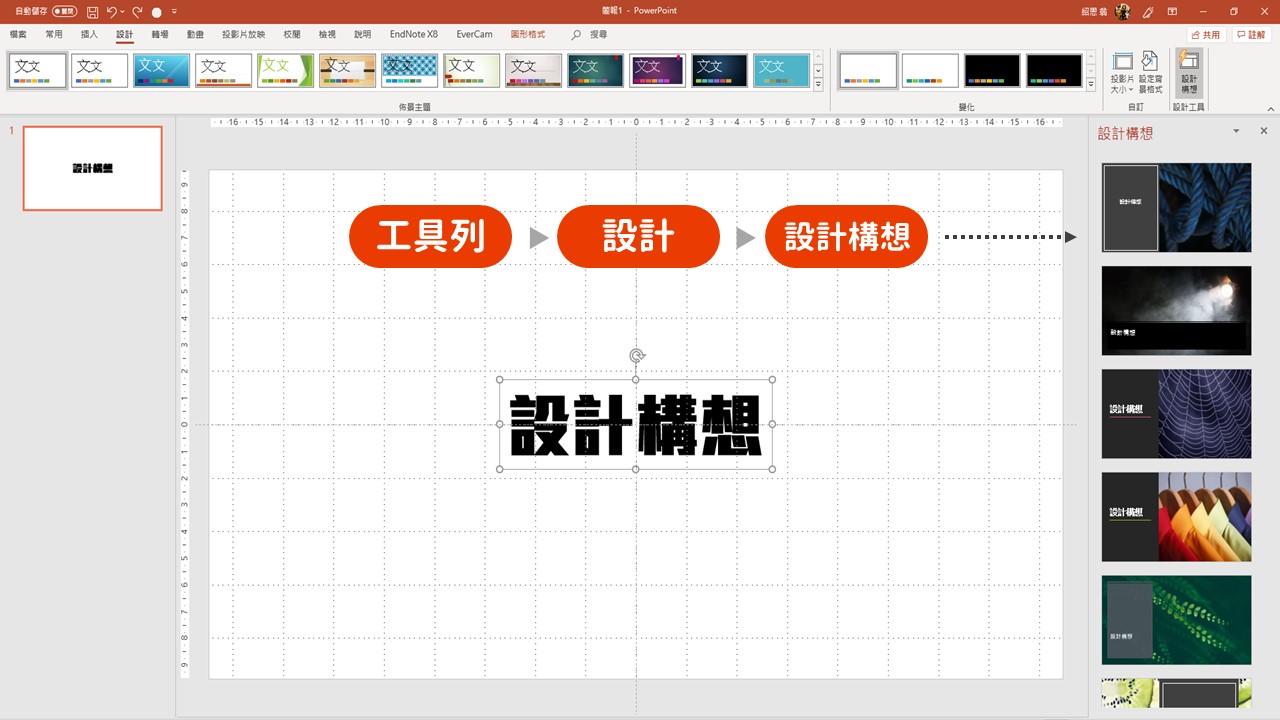This screenshot has height=720, width=1280.
Task: Click the pen icon beside the avatar
Action: pos(1147,12)
